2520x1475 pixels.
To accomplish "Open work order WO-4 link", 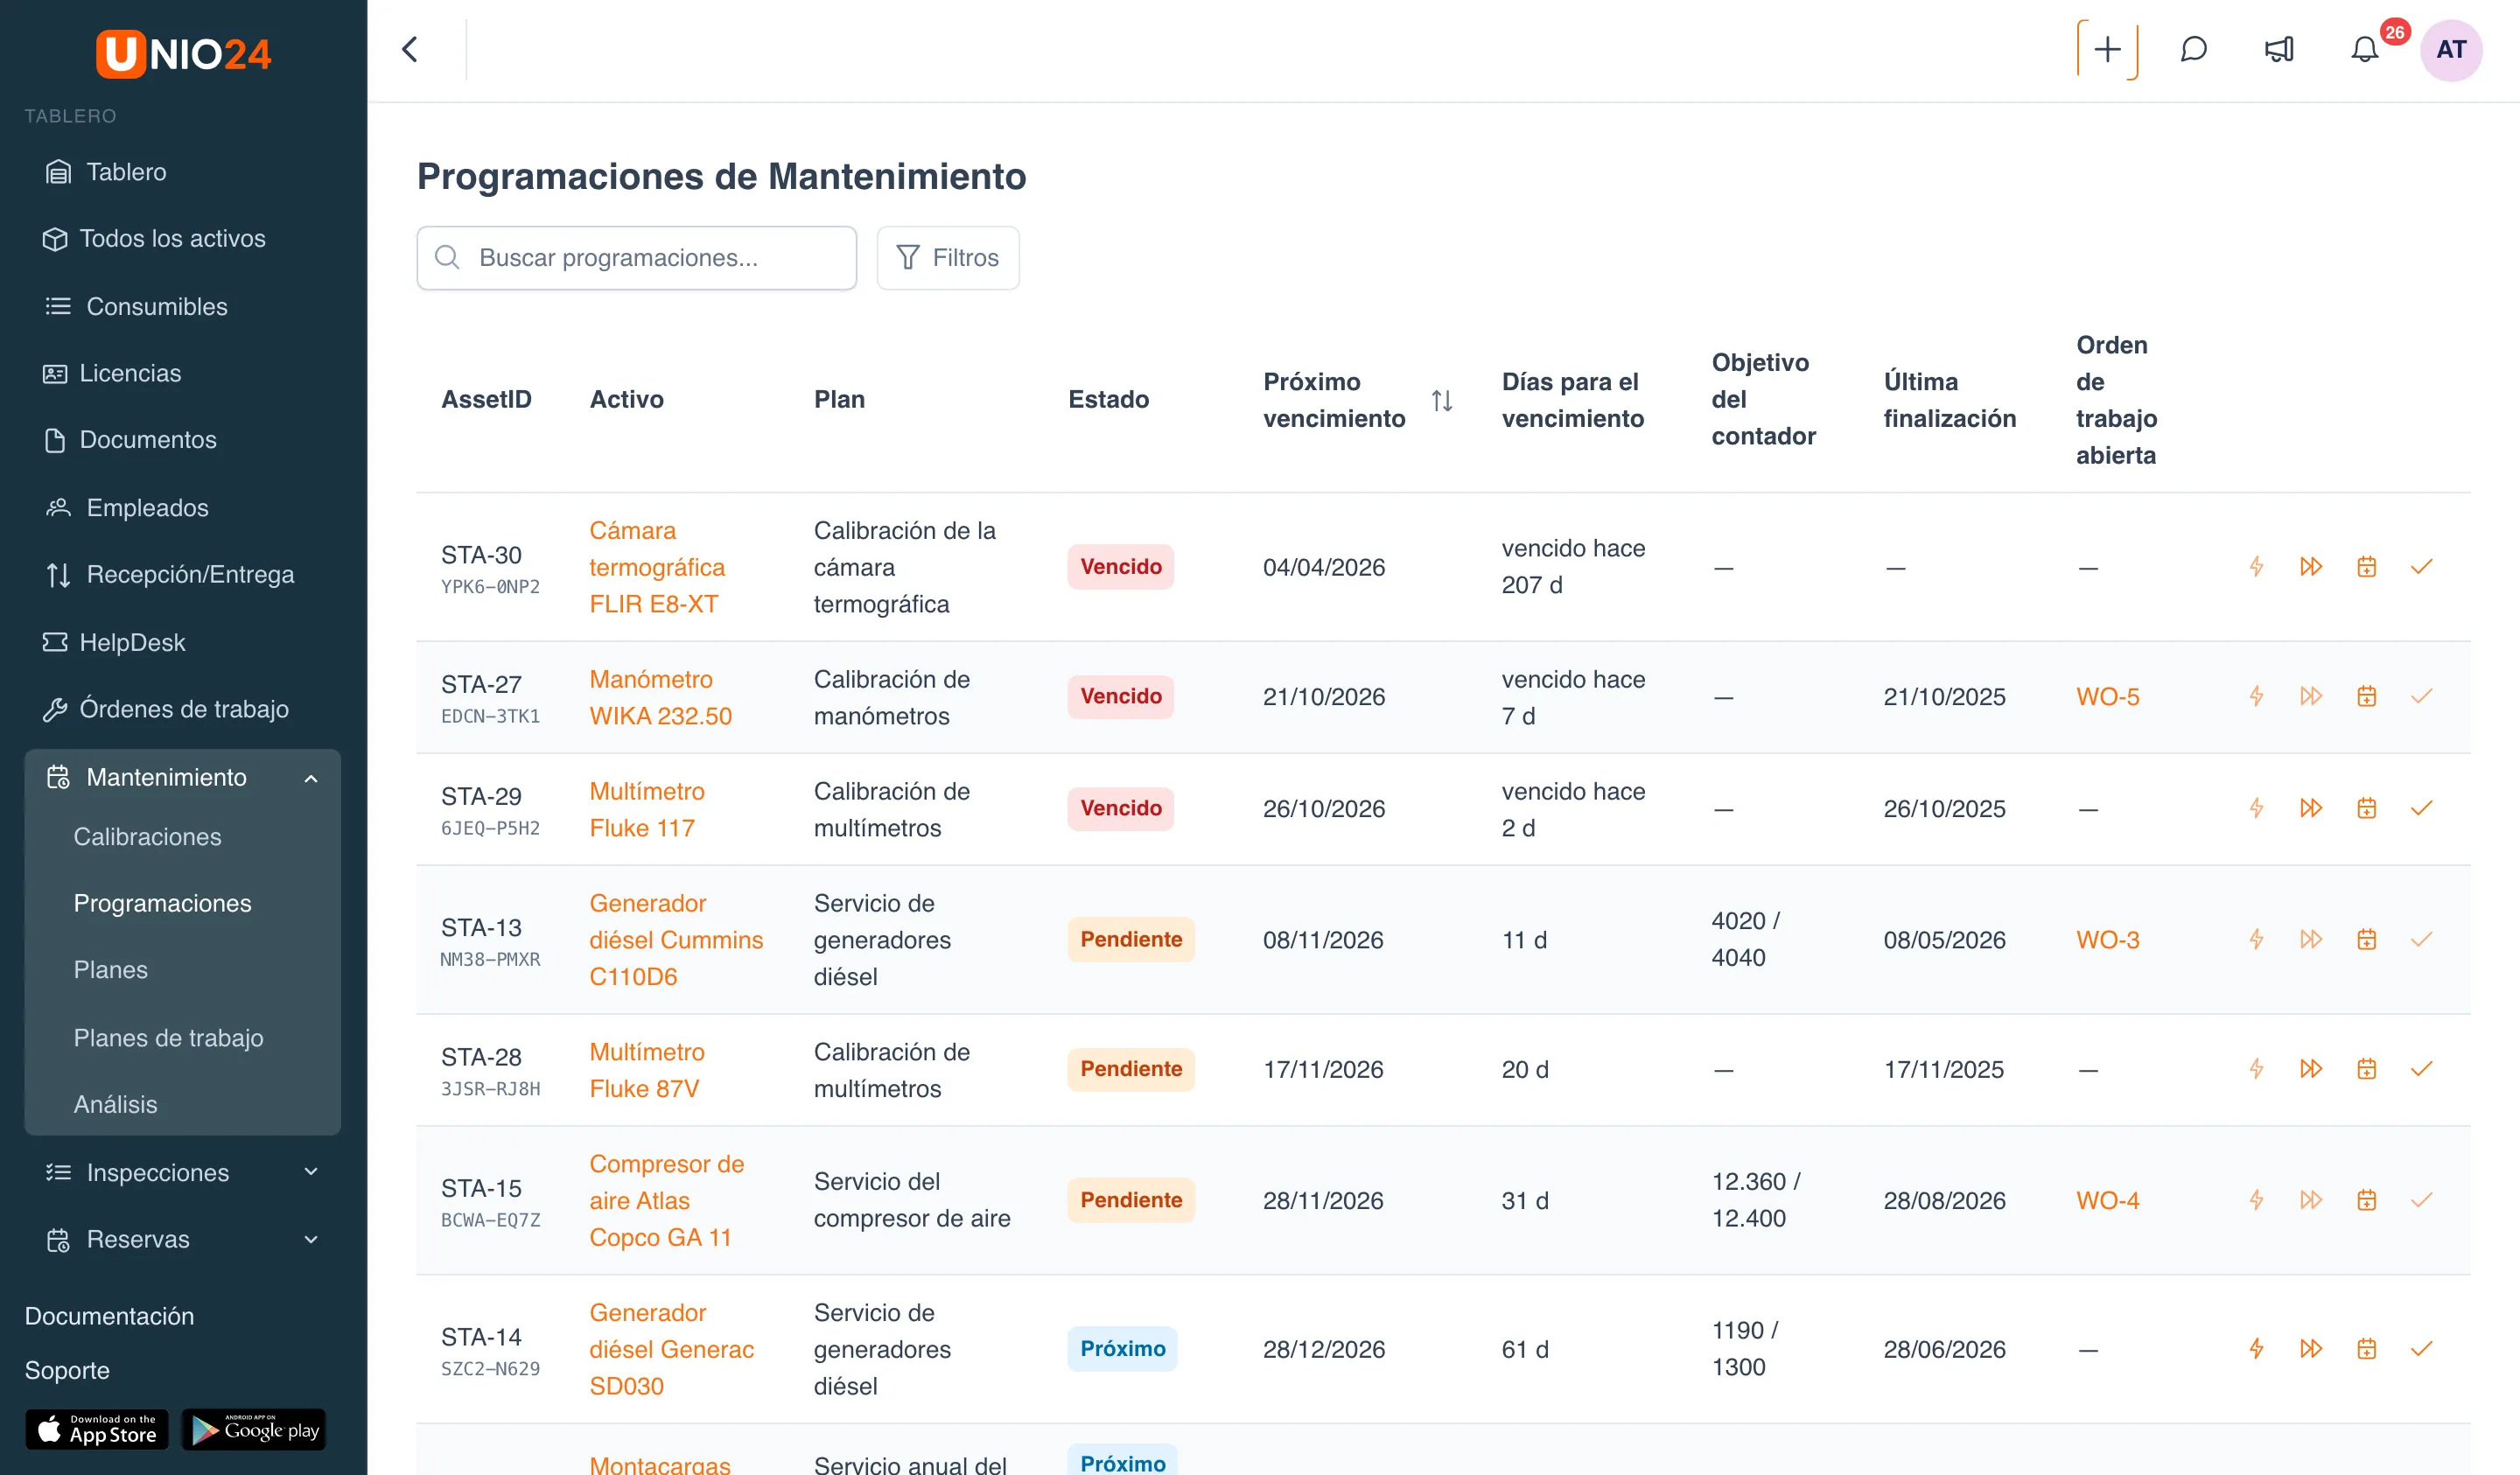I will coord(2107,1200).
